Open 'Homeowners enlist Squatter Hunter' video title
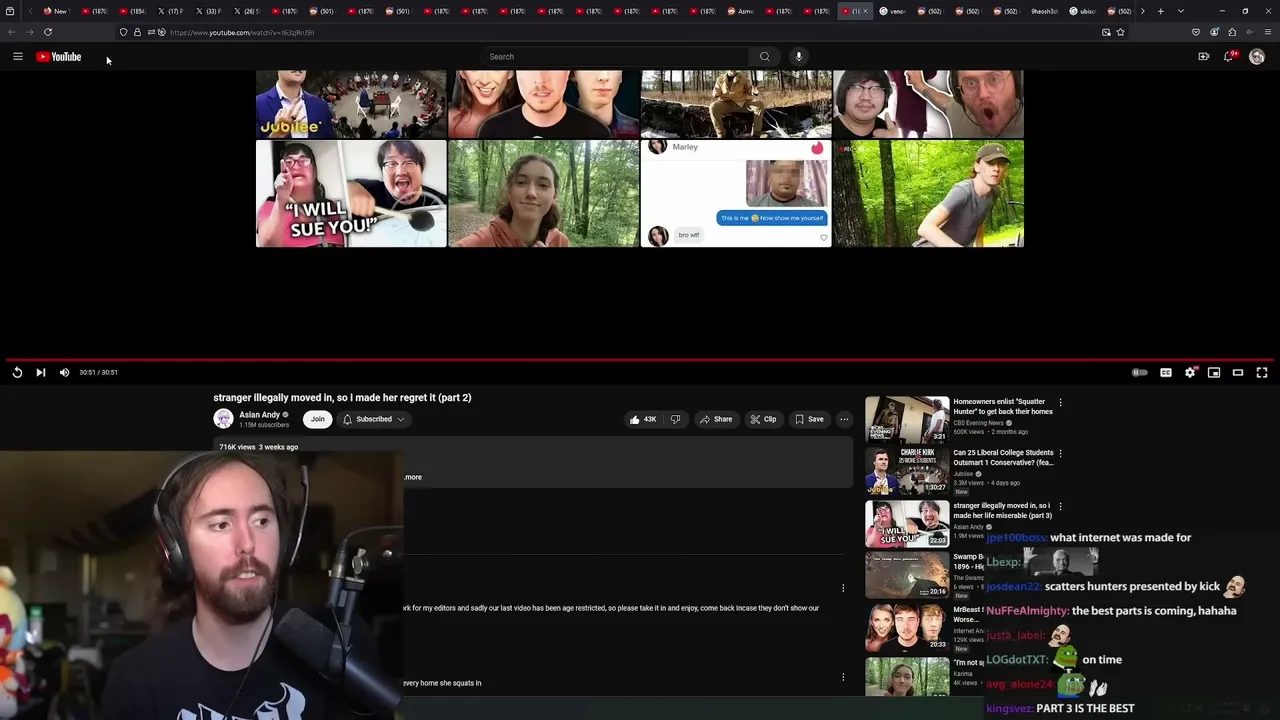Screen dimensions: 1280x720 click(x=1002, y=407)
